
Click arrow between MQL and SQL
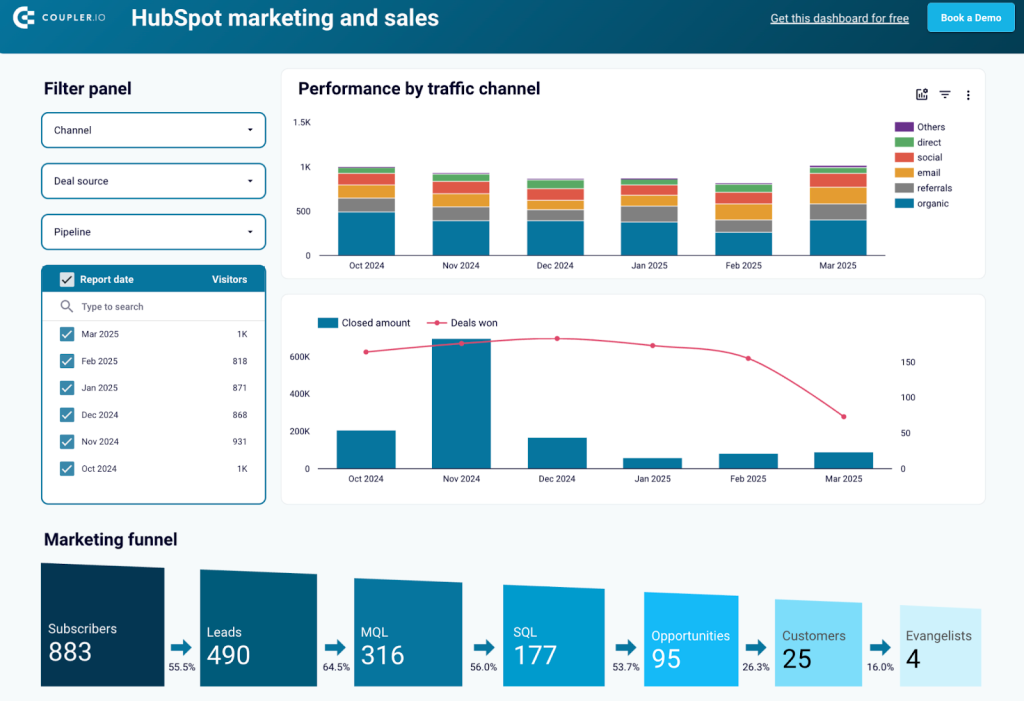[x=484, y=647]
